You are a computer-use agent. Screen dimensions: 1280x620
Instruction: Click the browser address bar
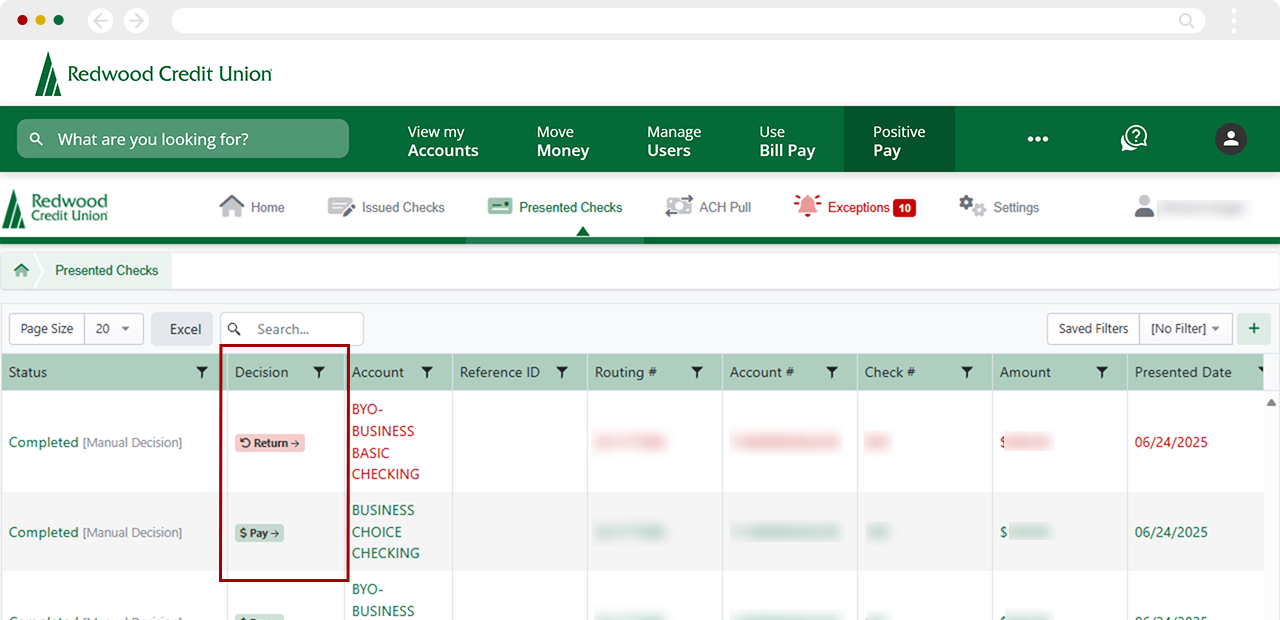(687, 20)
